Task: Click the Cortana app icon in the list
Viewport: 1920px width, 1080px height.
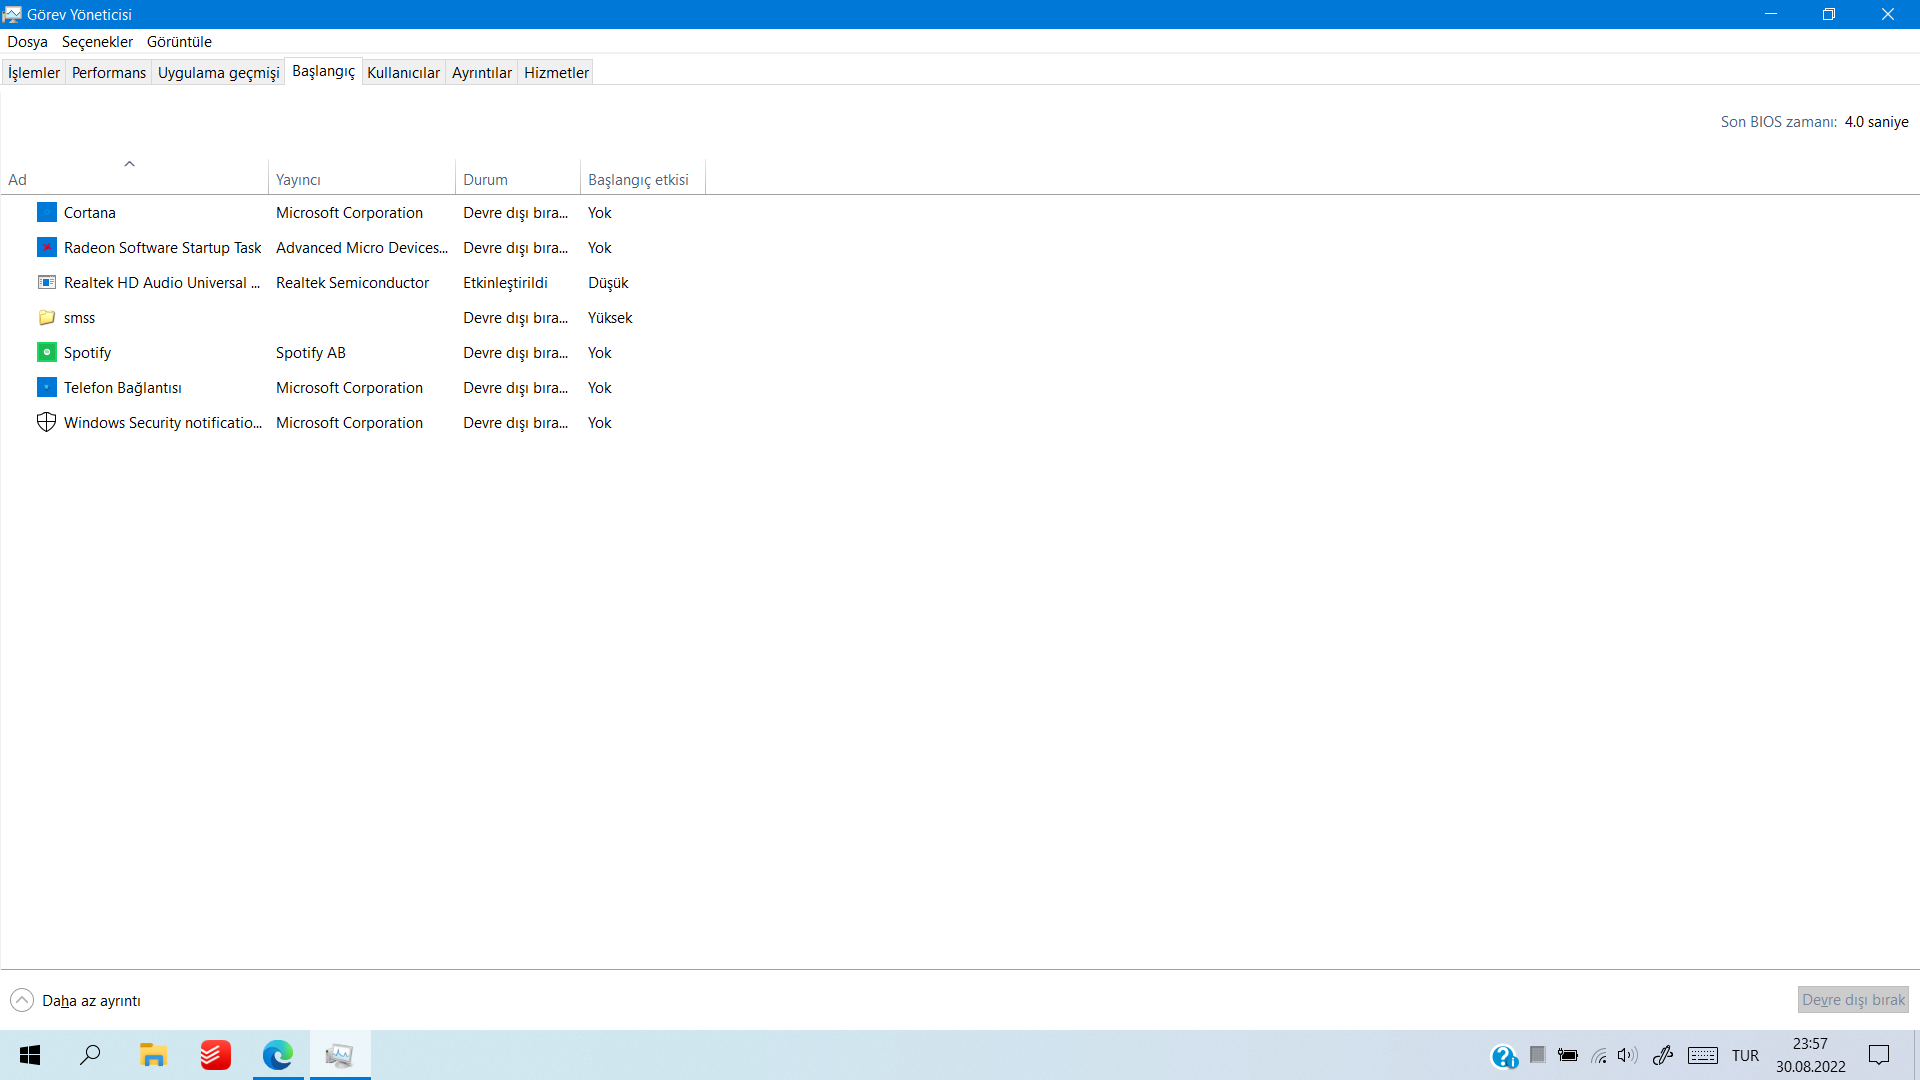Action: (47, 212)
